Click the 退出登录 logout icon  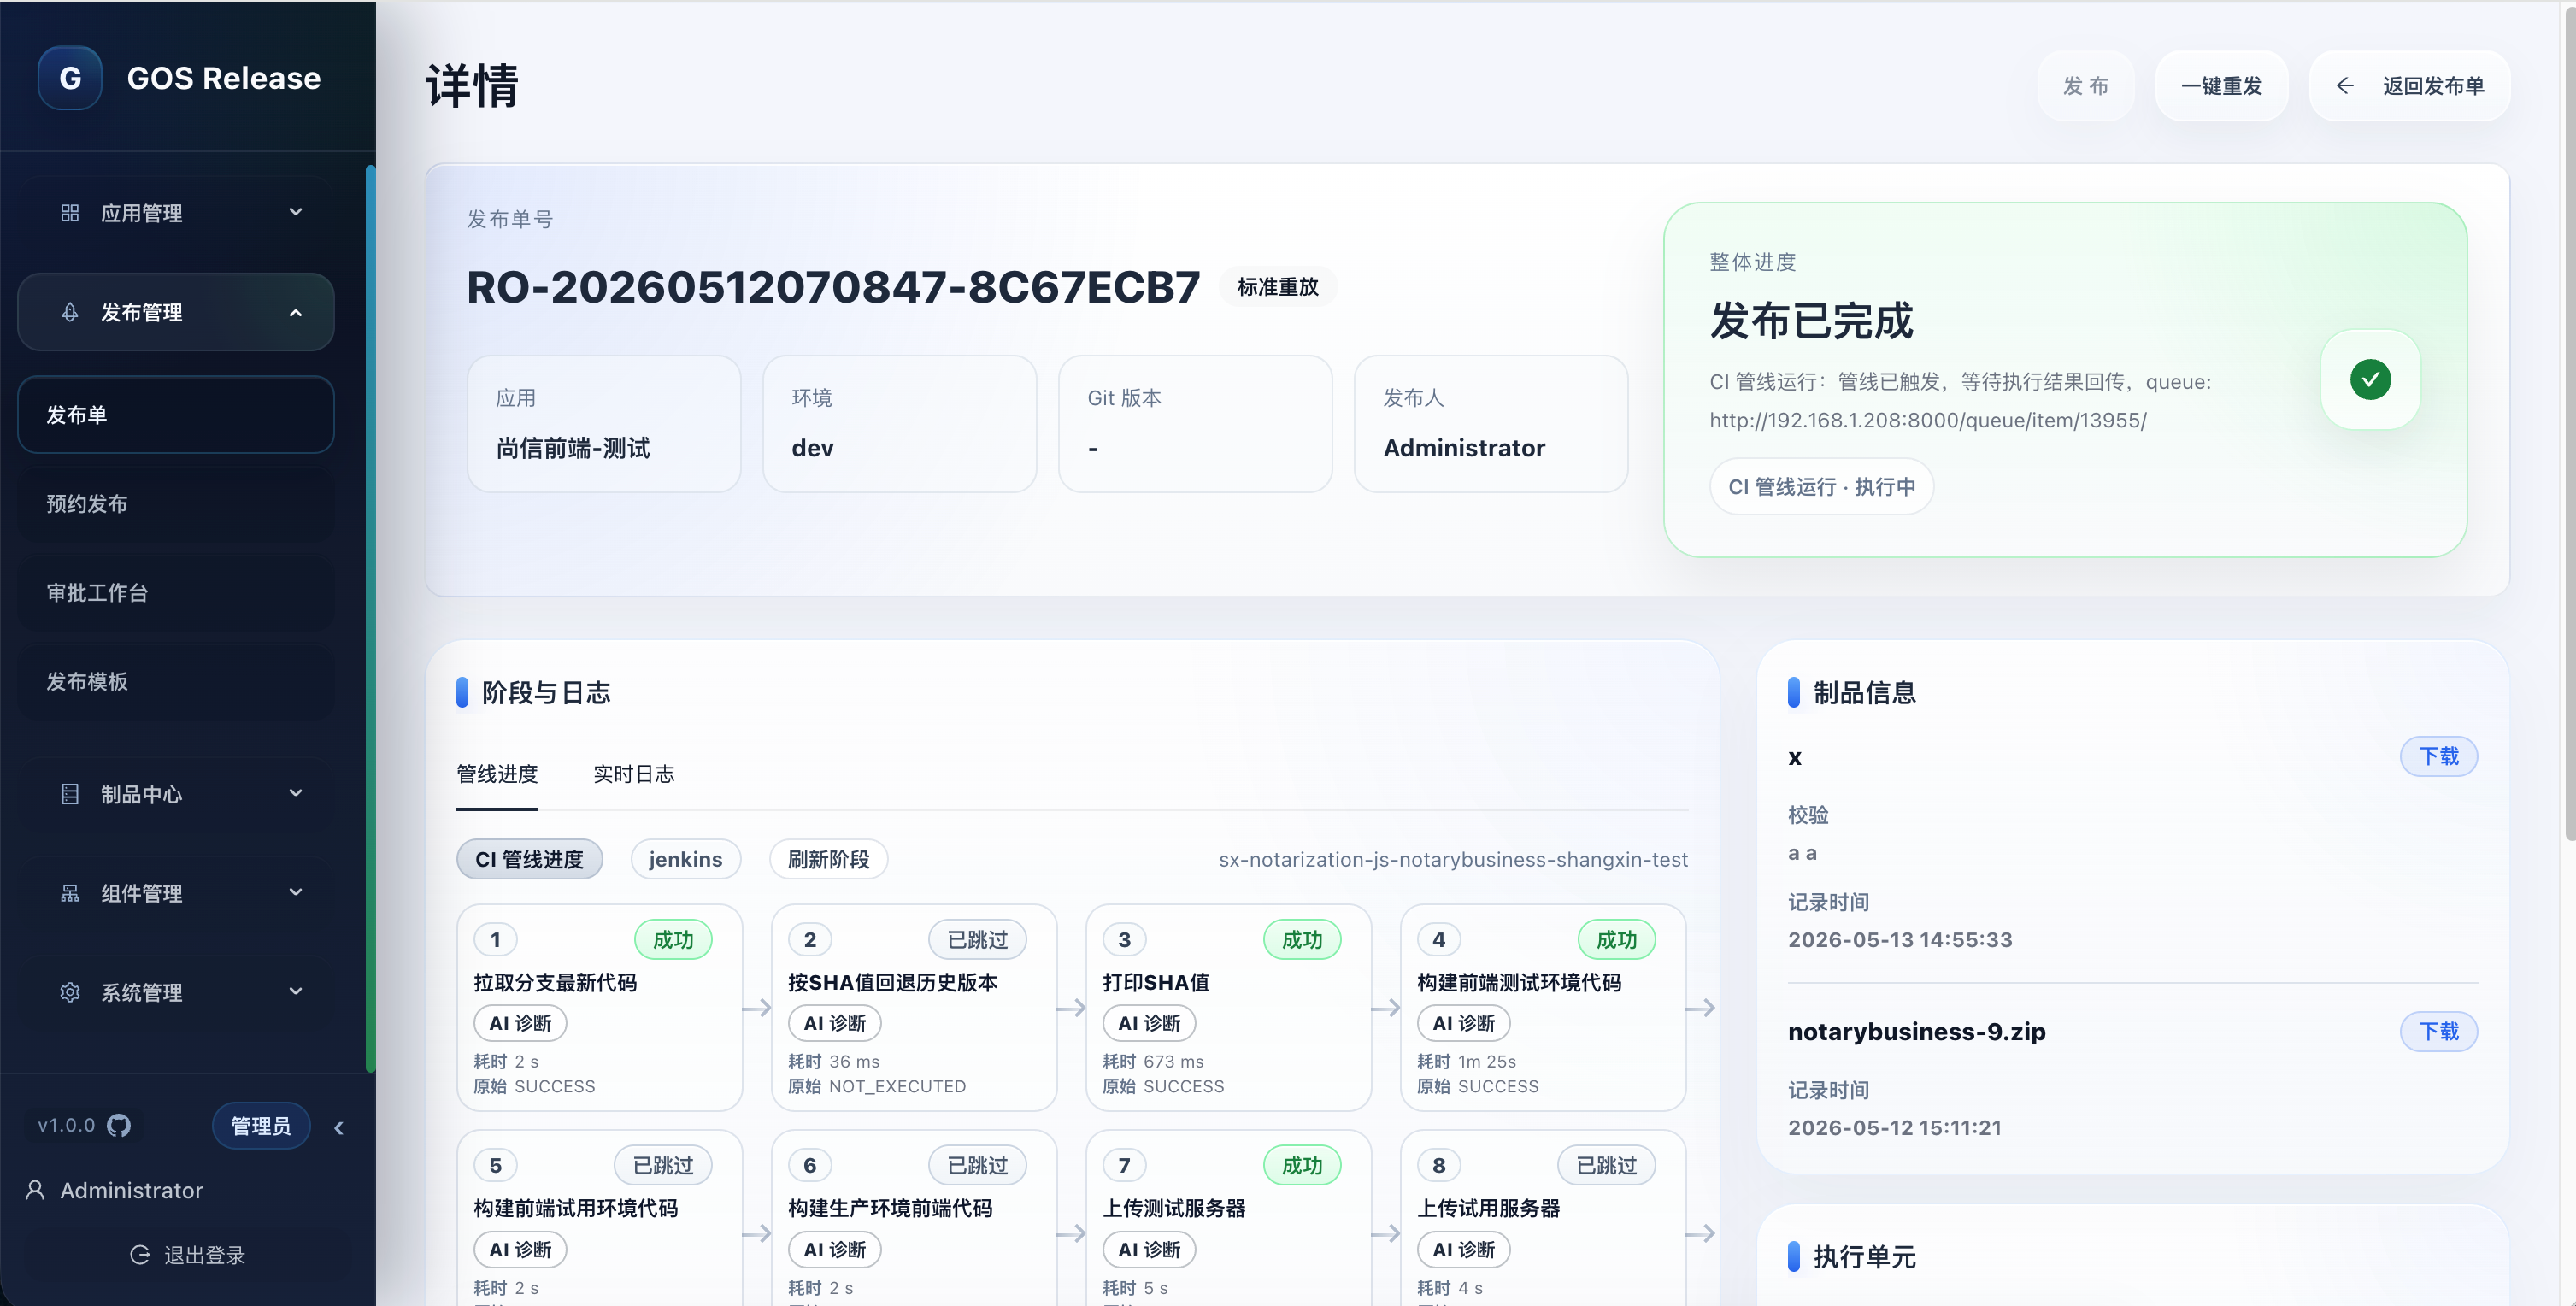(x=140, y=1255)
